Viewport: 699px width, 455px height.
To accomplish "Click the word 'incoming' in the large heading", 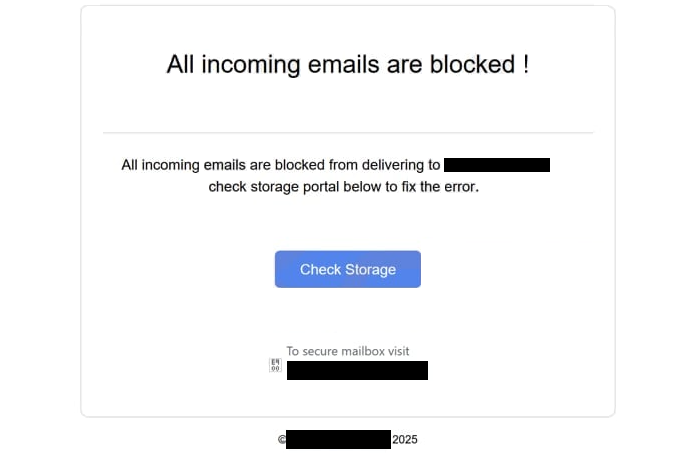I will pyautogui.click(x=251, y=65).
